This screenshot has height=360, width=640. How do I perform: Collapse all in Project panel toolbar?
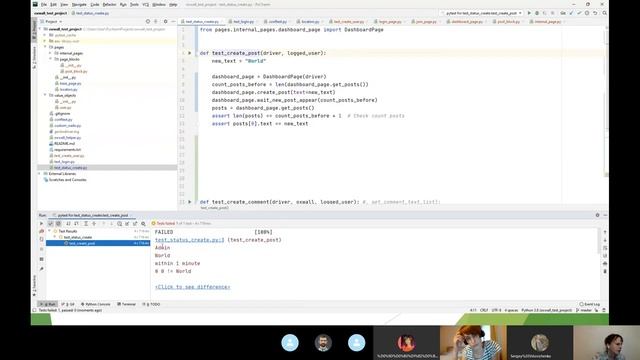pos(156,21)
